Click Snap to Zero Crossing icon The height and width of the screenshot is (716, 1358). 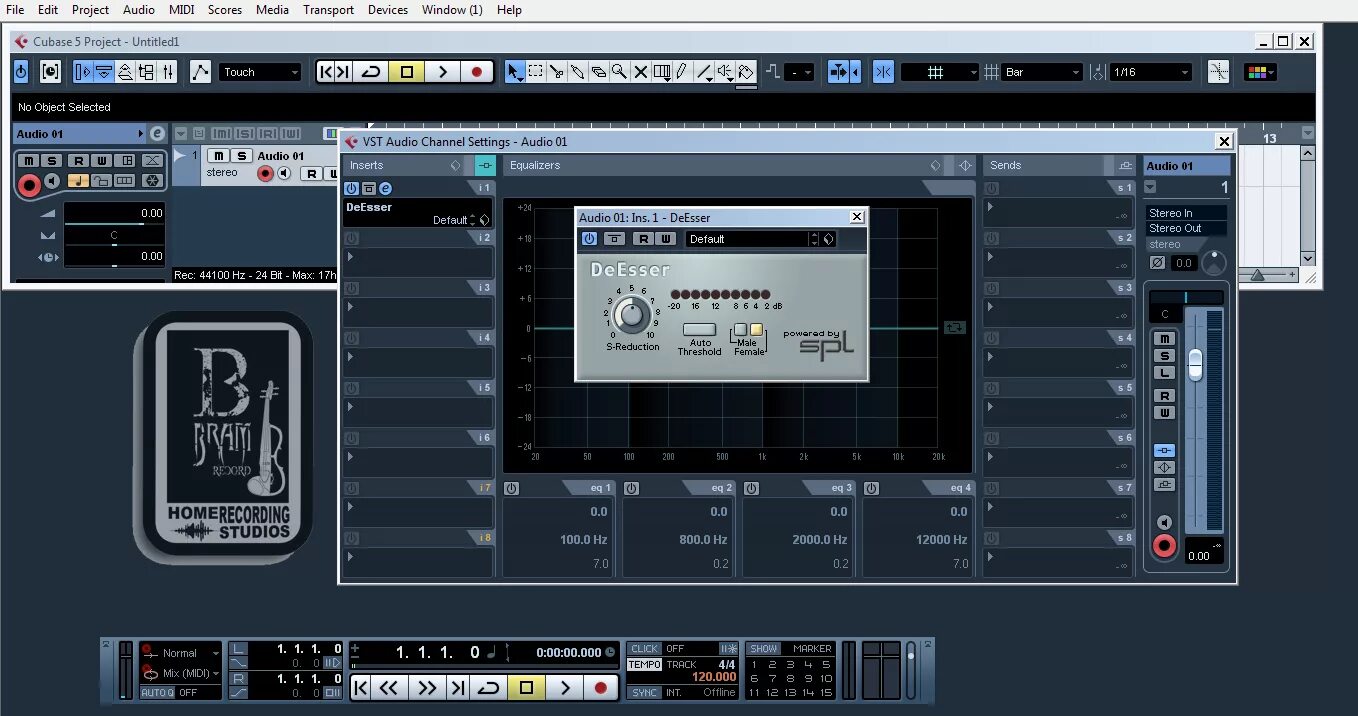pyautogui.click(x=1218, y=72)
